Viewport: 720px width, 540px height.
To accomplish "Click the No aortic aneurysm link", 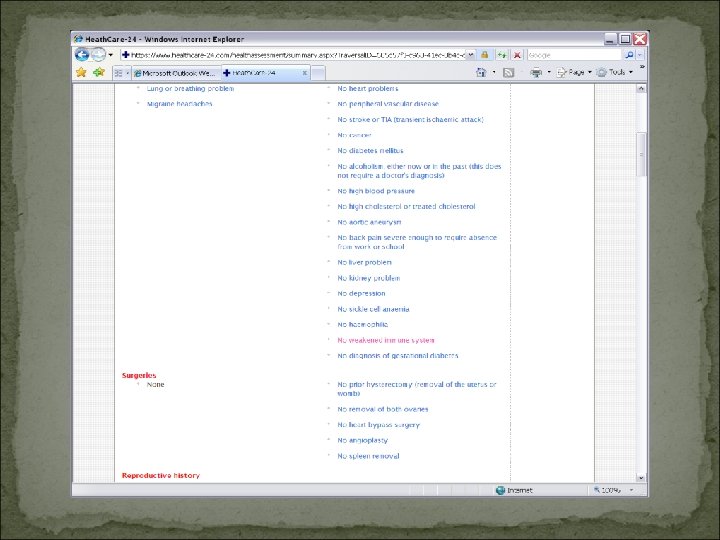I will click(x=369, y=222).
